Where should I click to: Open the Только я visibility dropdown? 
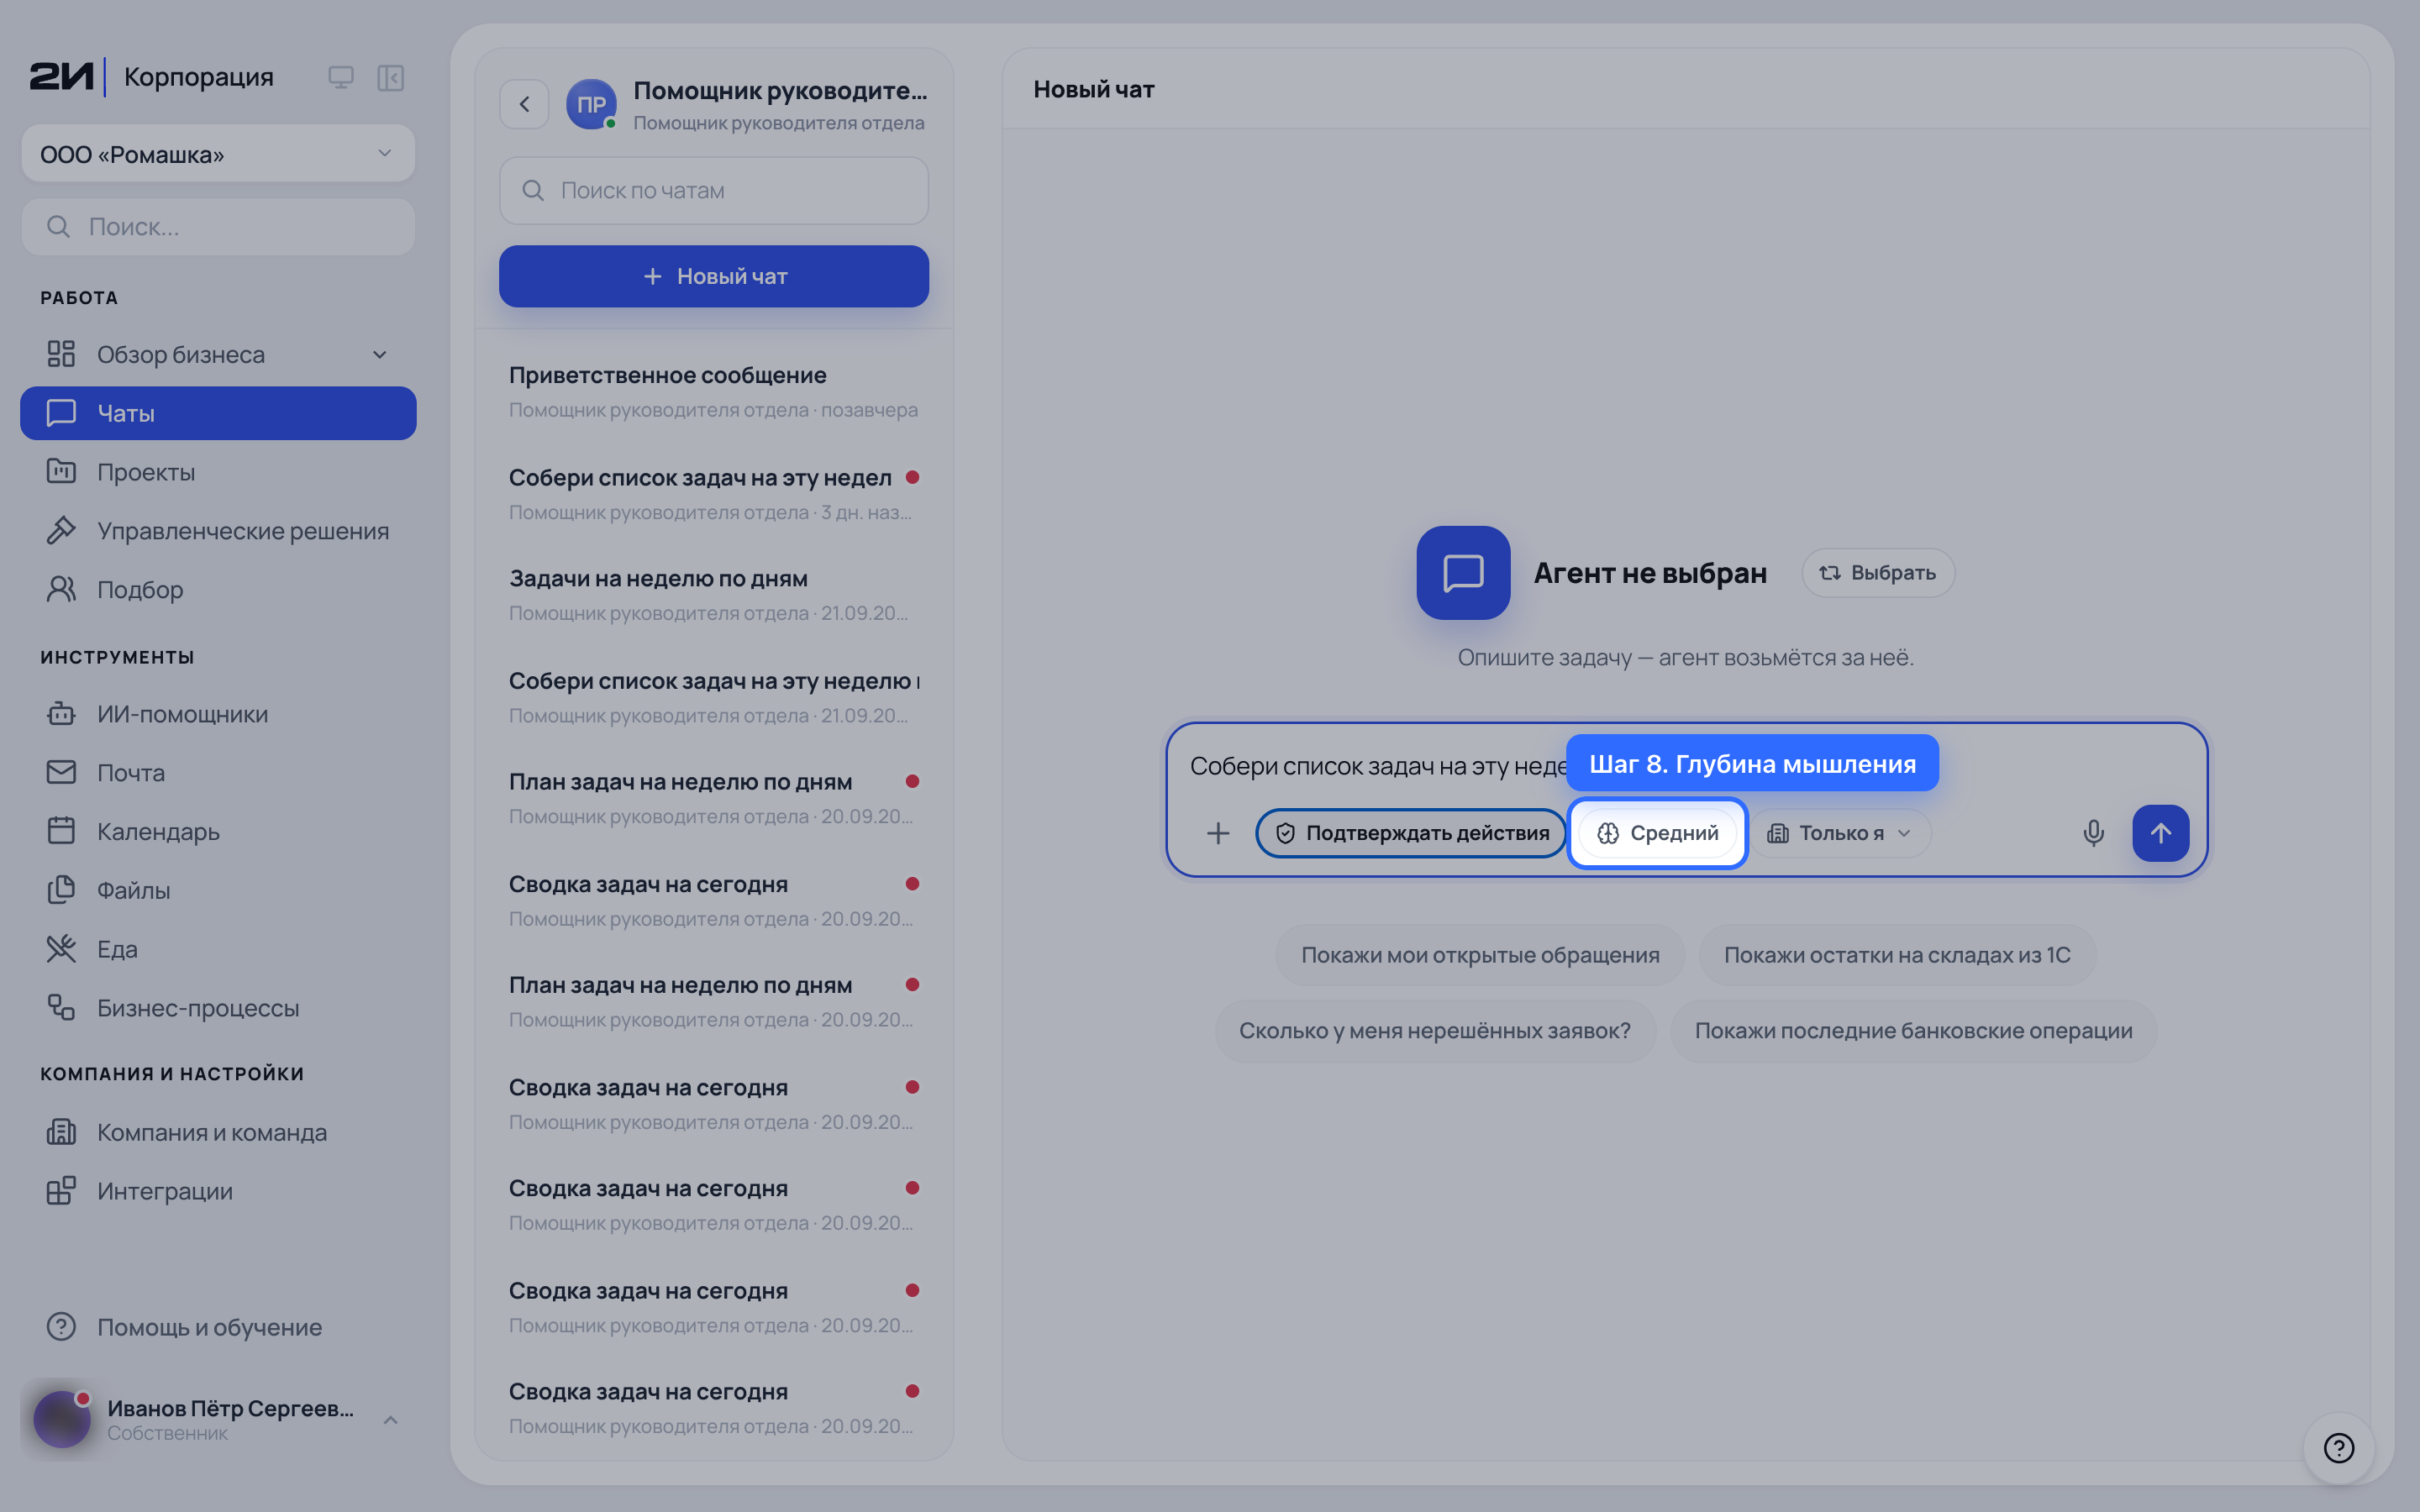1840,833
